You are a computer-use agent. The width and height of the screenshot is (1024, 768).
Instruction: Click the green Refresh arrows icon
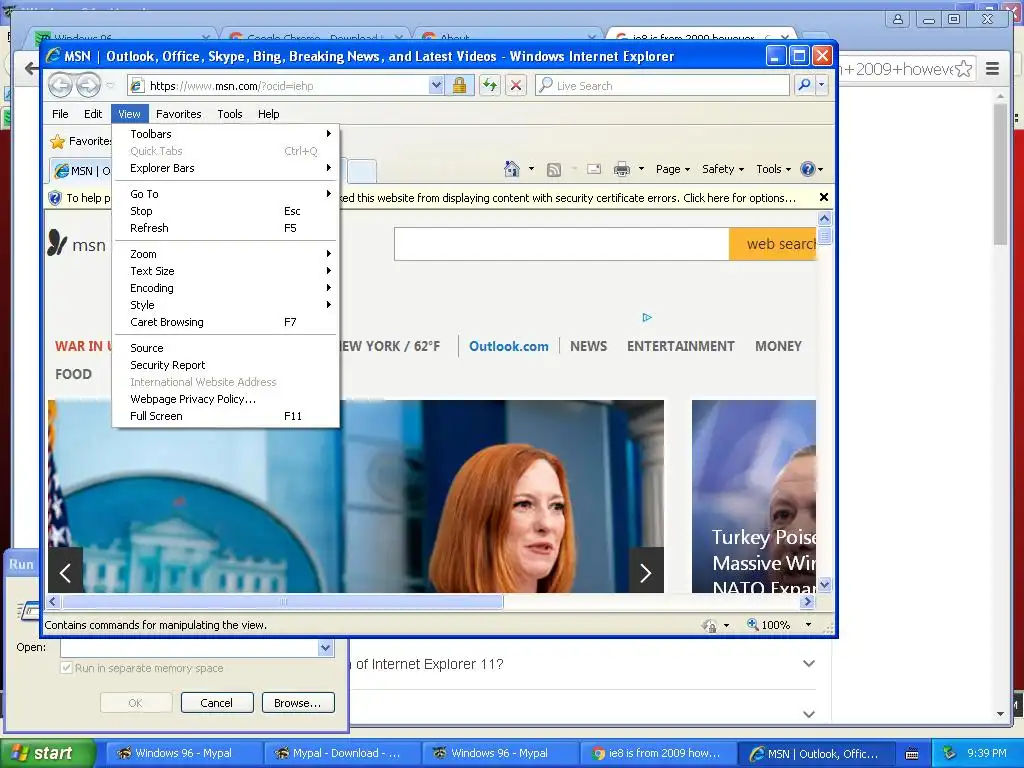[490, 86]
